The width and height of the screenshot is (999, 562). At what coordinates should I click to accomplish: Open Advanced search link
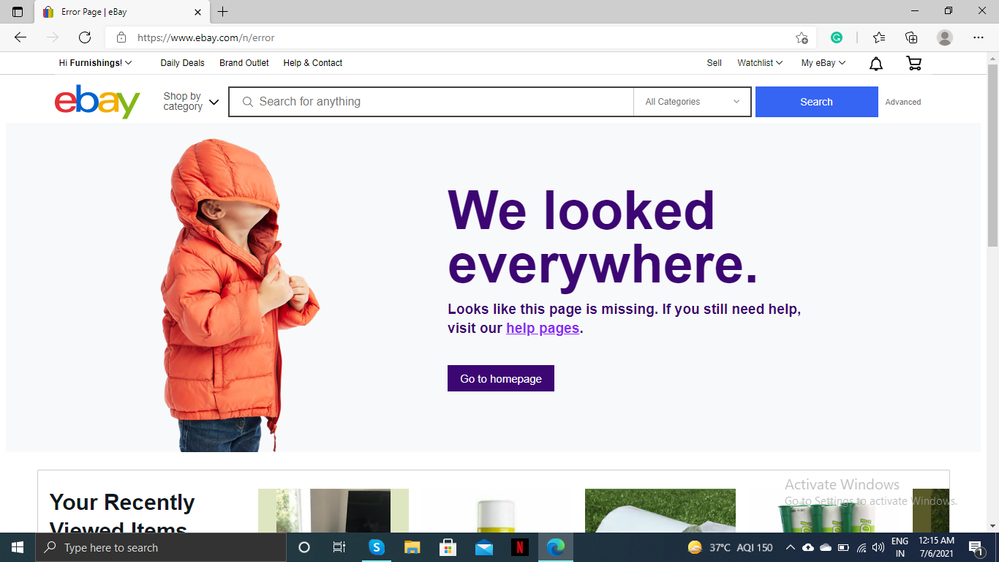pos(903,102)
